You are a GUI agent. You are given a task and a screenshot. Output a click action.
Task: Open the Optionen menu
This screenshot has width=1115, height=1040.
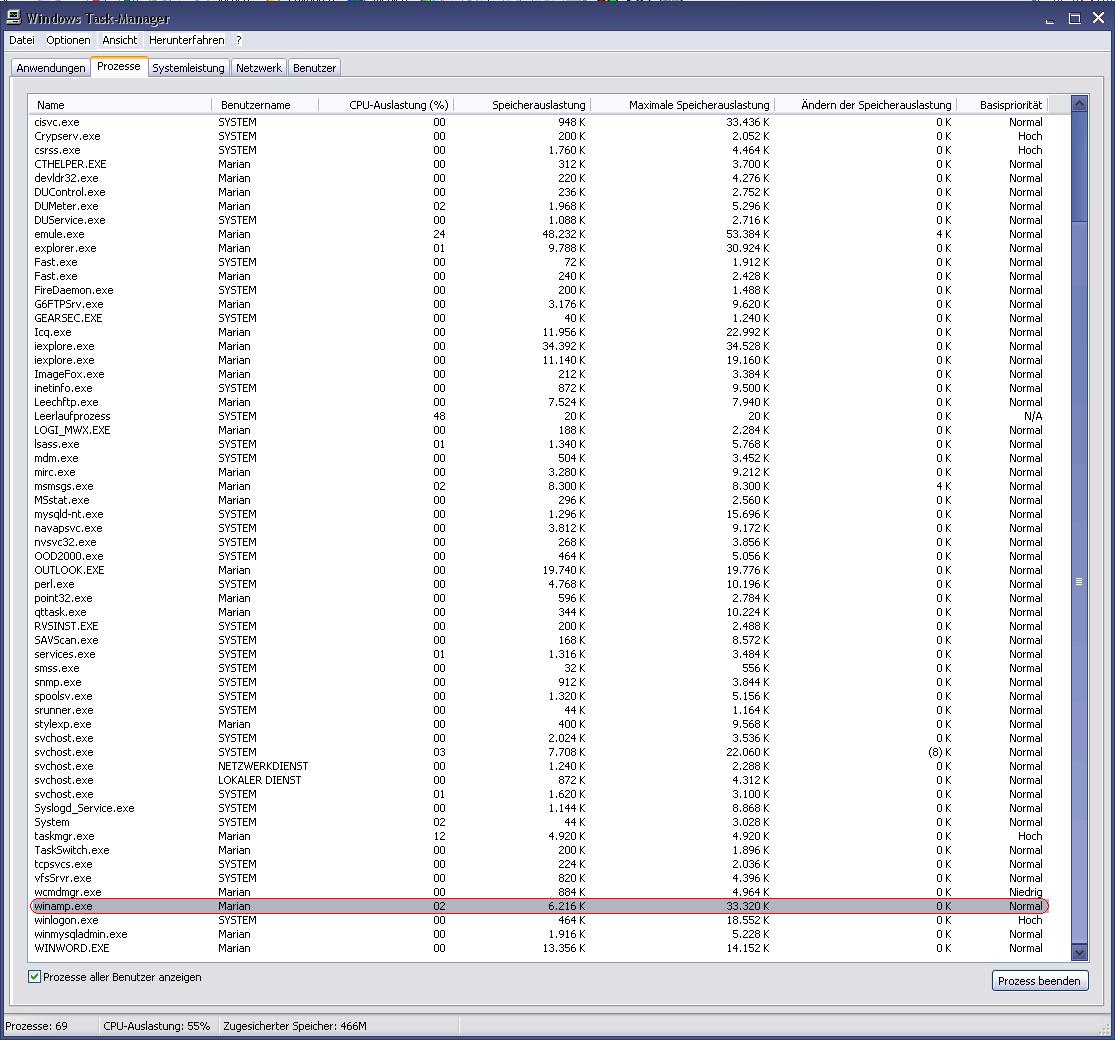(68, 40)
